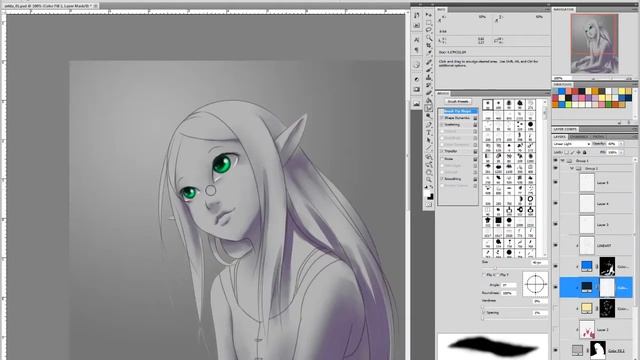Click the active Smudge tool
This screenshot has width=640, height=360.
[x=429, y=108]
